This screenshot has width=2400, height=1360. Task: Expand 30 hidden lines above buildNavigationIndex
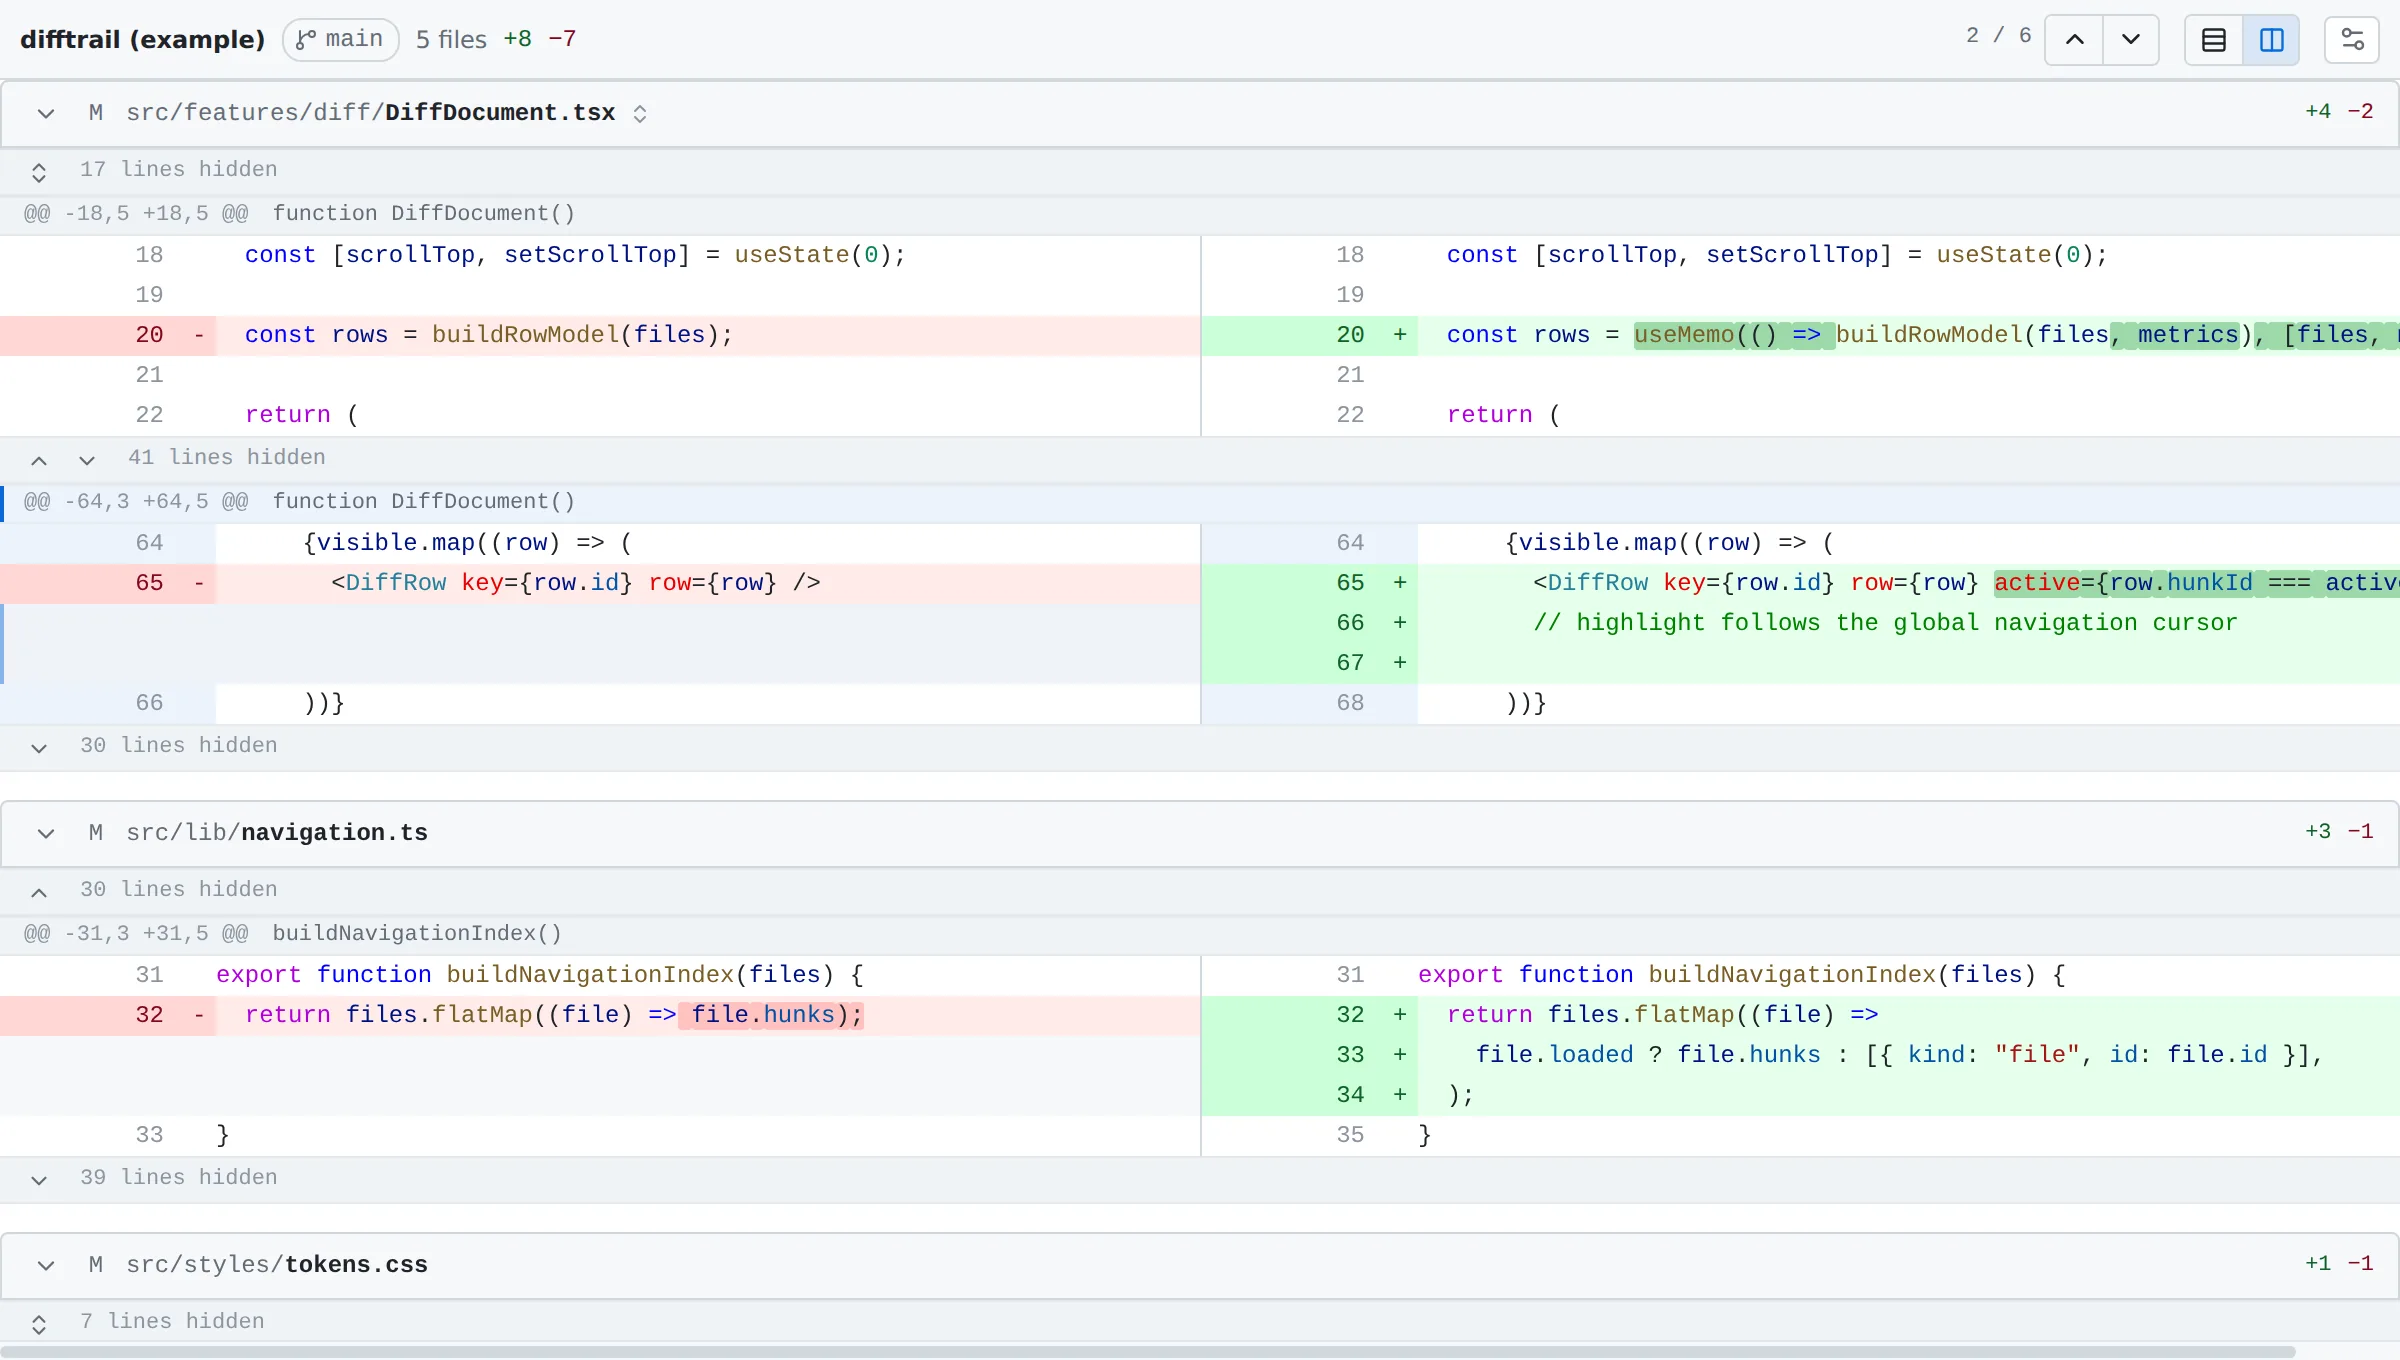click(x=39, y=891)
